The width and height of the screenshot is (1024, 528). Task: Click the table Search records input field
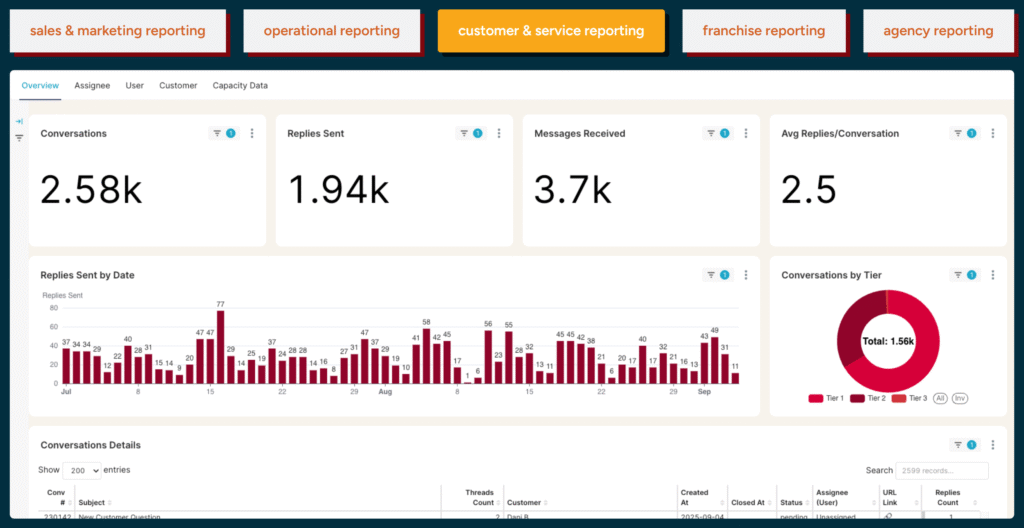942,470
